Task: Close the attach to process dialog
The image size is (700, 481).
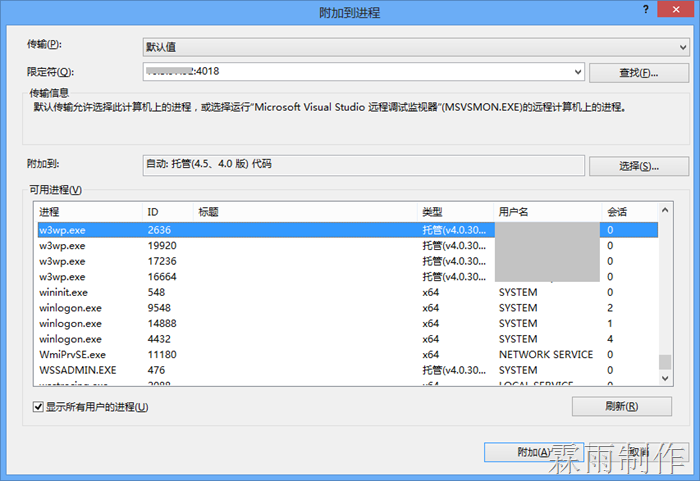Action: (x=676, y=9)
